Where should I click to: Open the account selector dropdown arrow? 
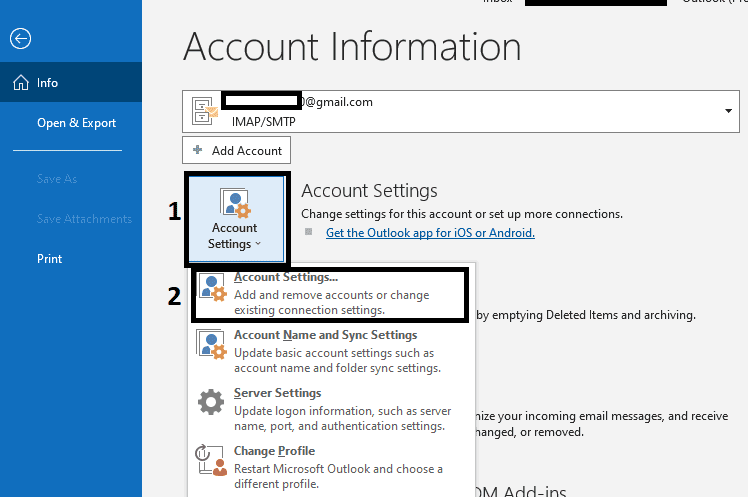(x=725, y=109)
